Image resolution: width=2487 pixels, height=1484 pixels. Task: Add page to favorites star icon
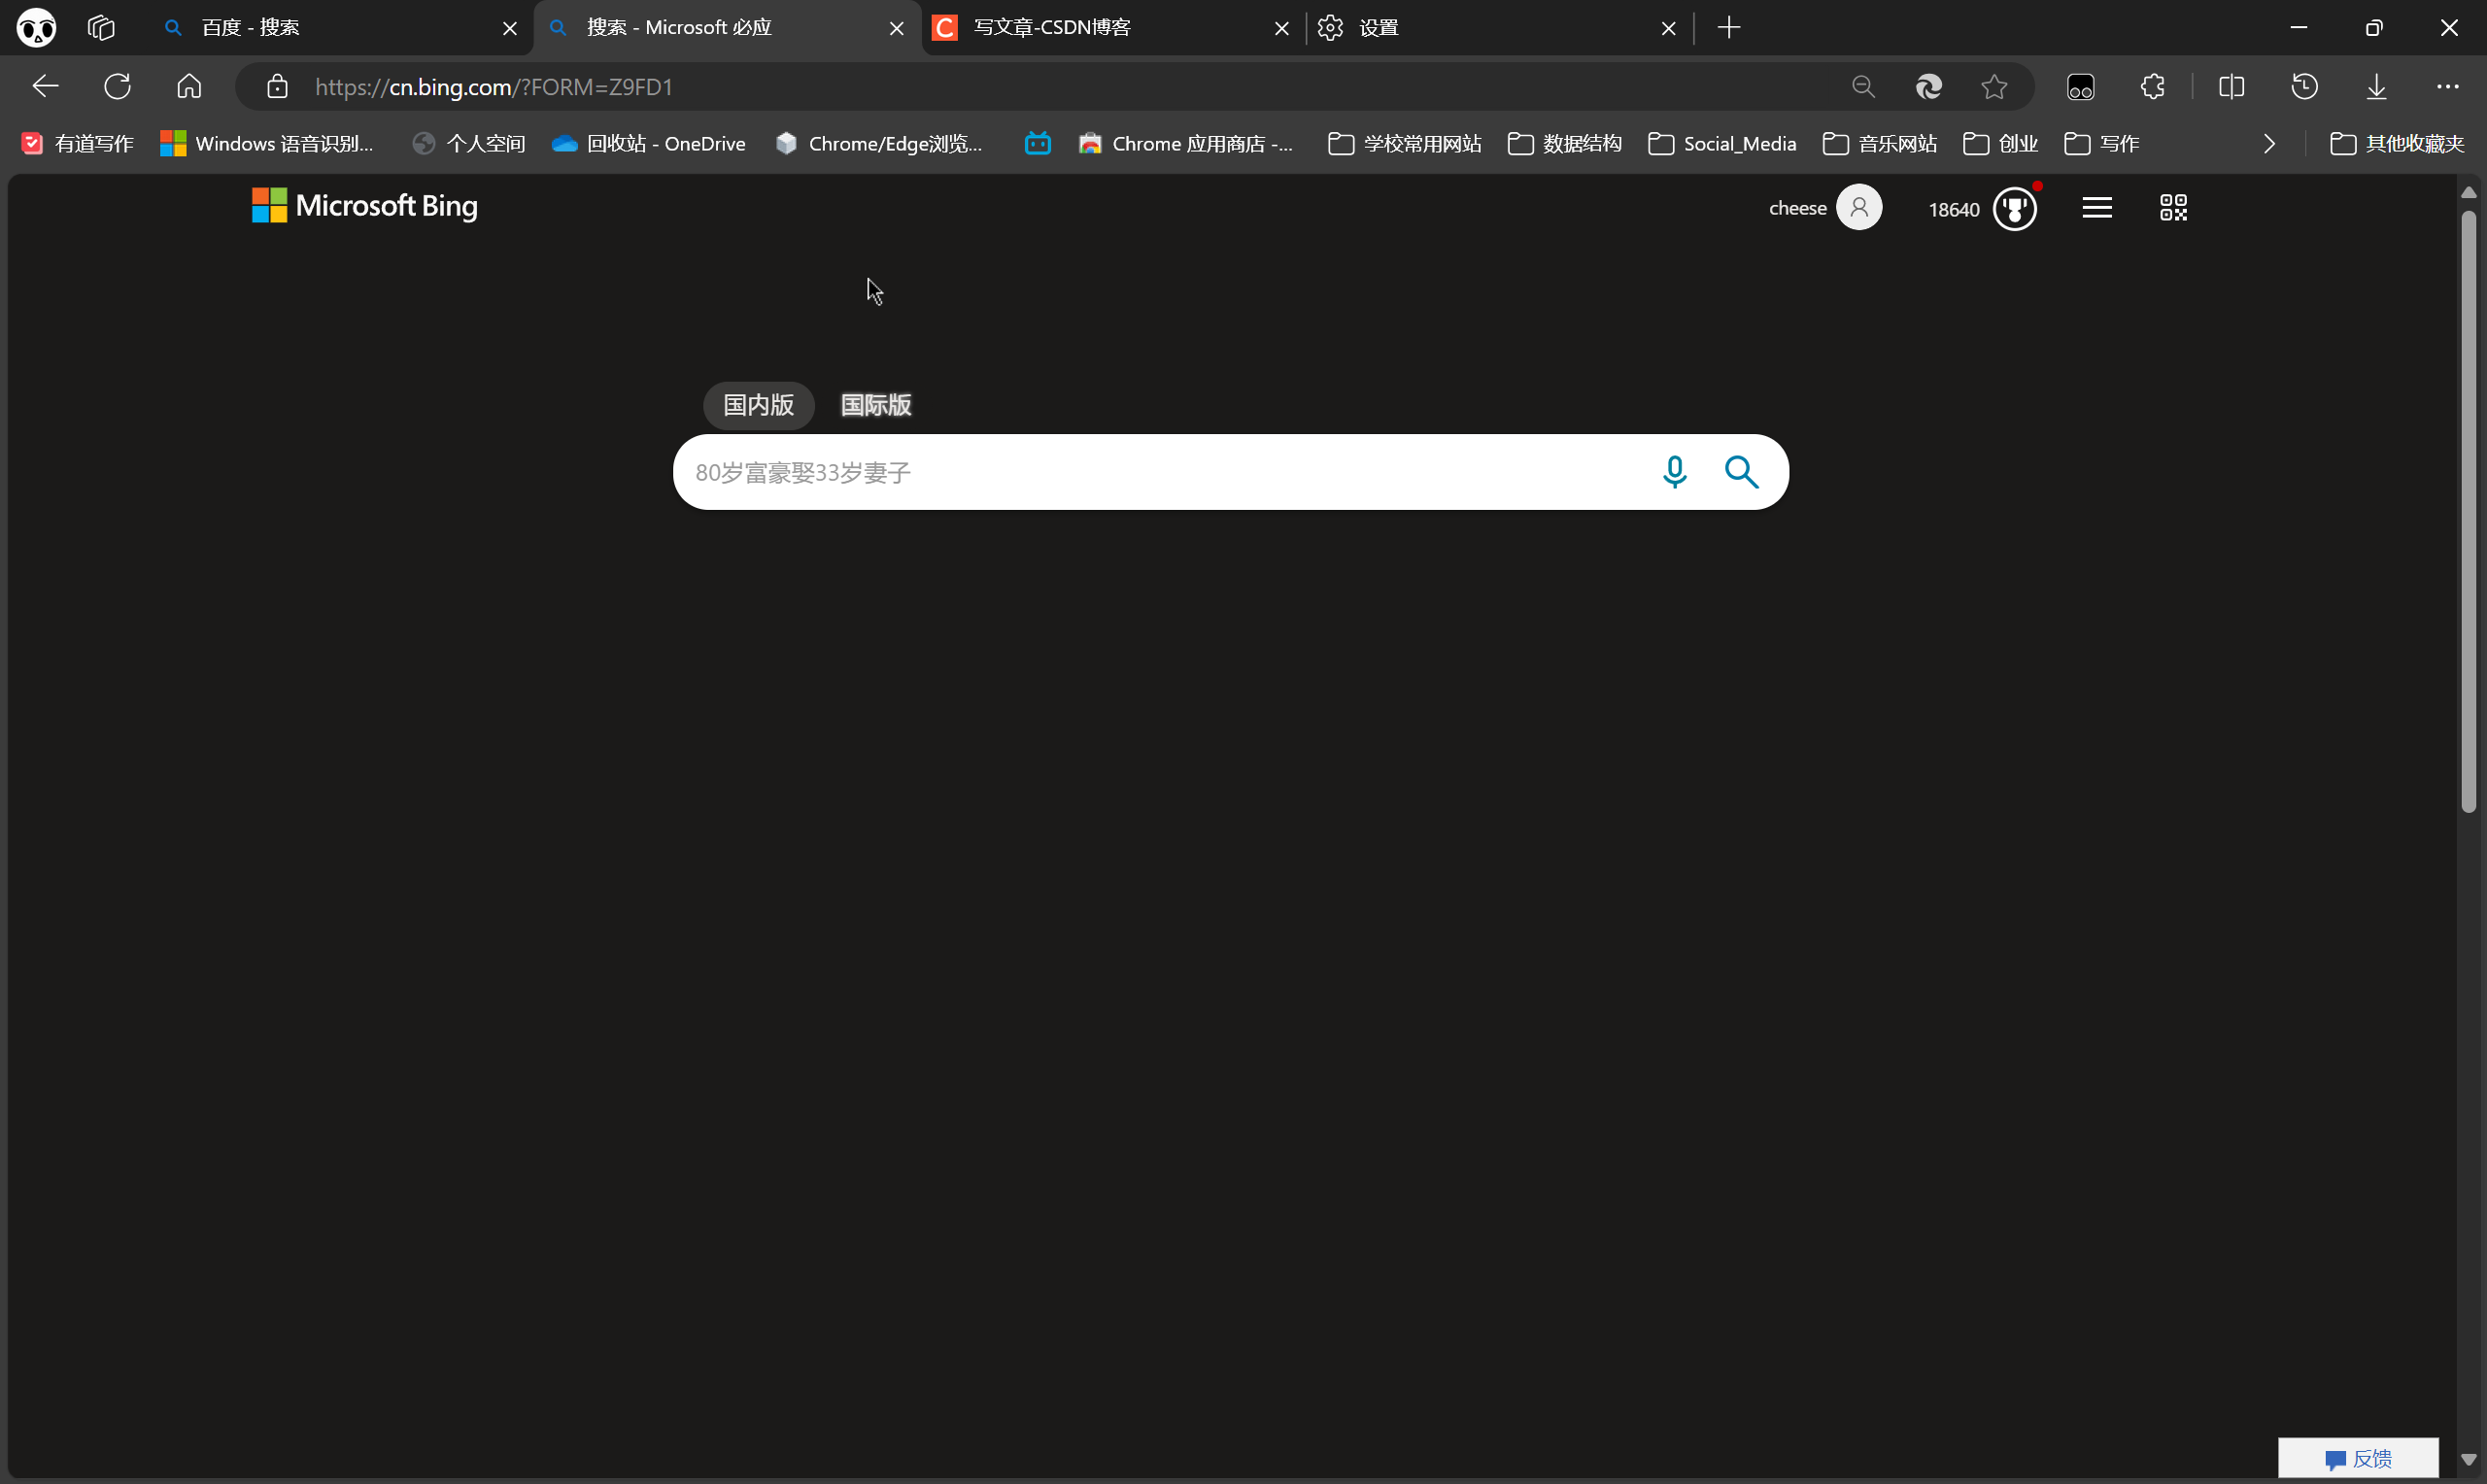point(1994,87)
